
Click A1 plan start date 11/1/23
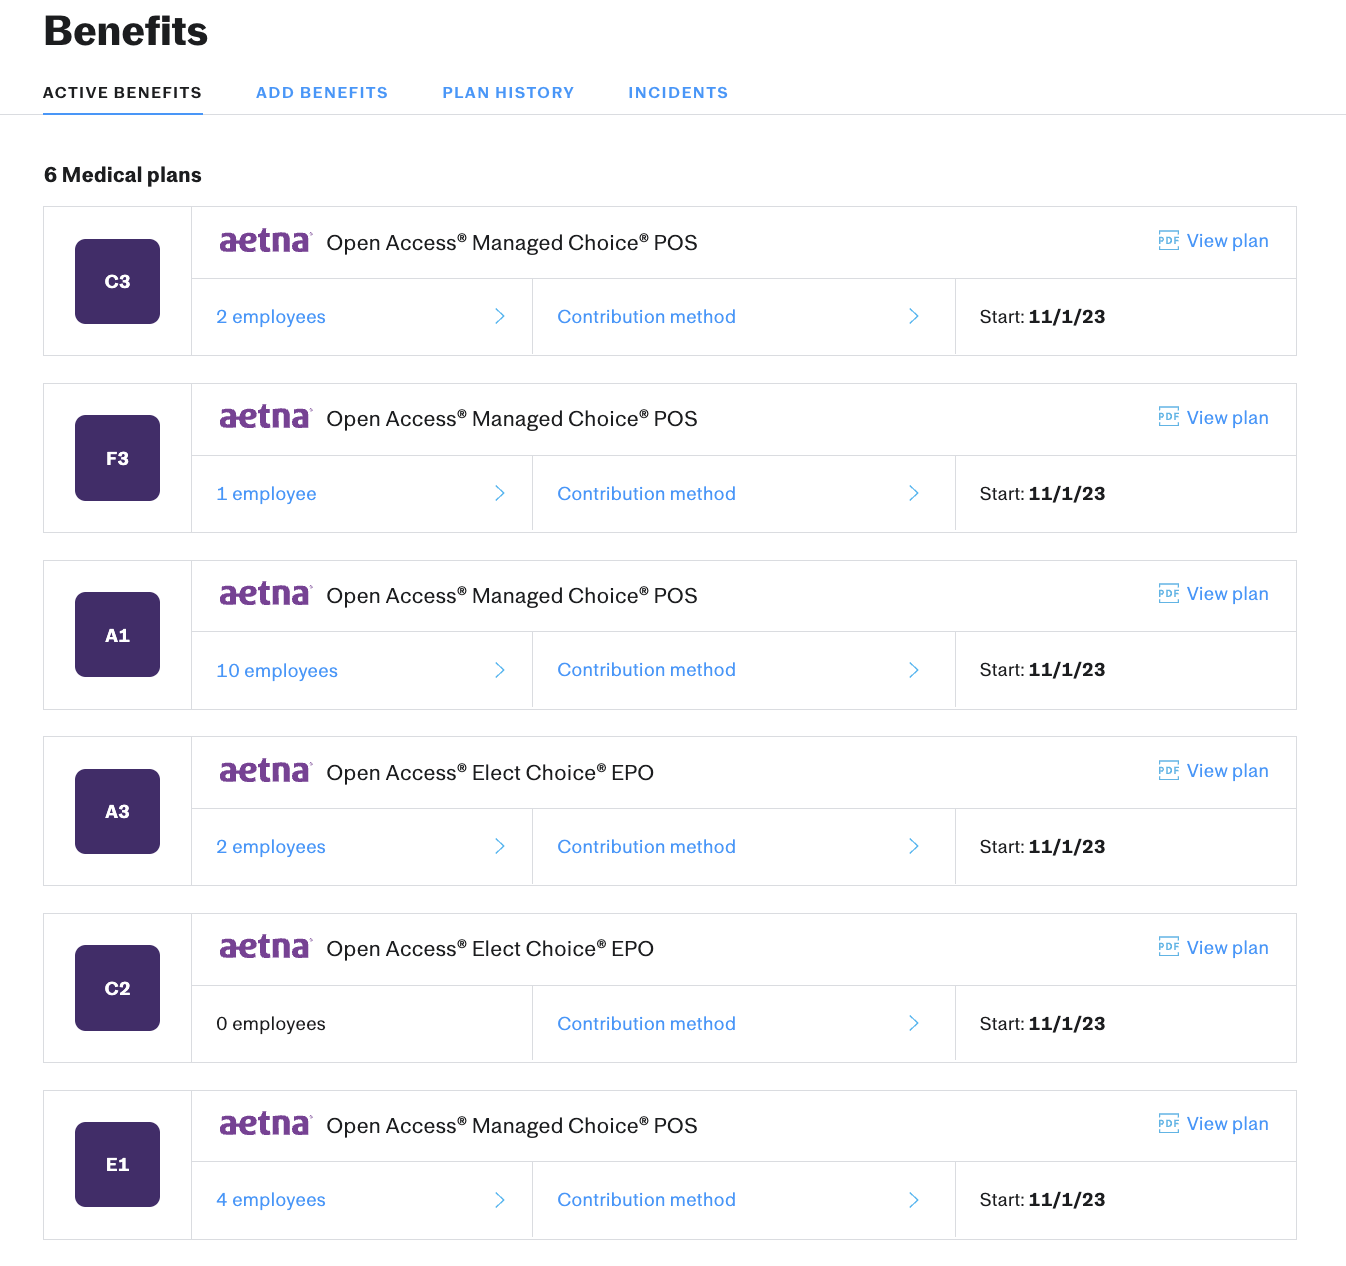(x=1067, y=670)
